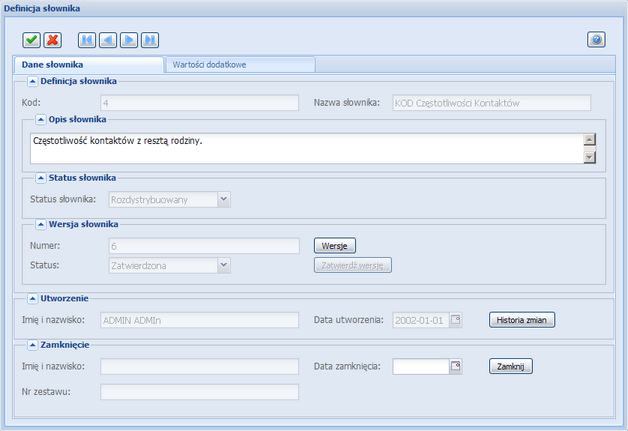Screen dimensions: 628x431
Task: Jump to the last record
Action: point(150,40)
